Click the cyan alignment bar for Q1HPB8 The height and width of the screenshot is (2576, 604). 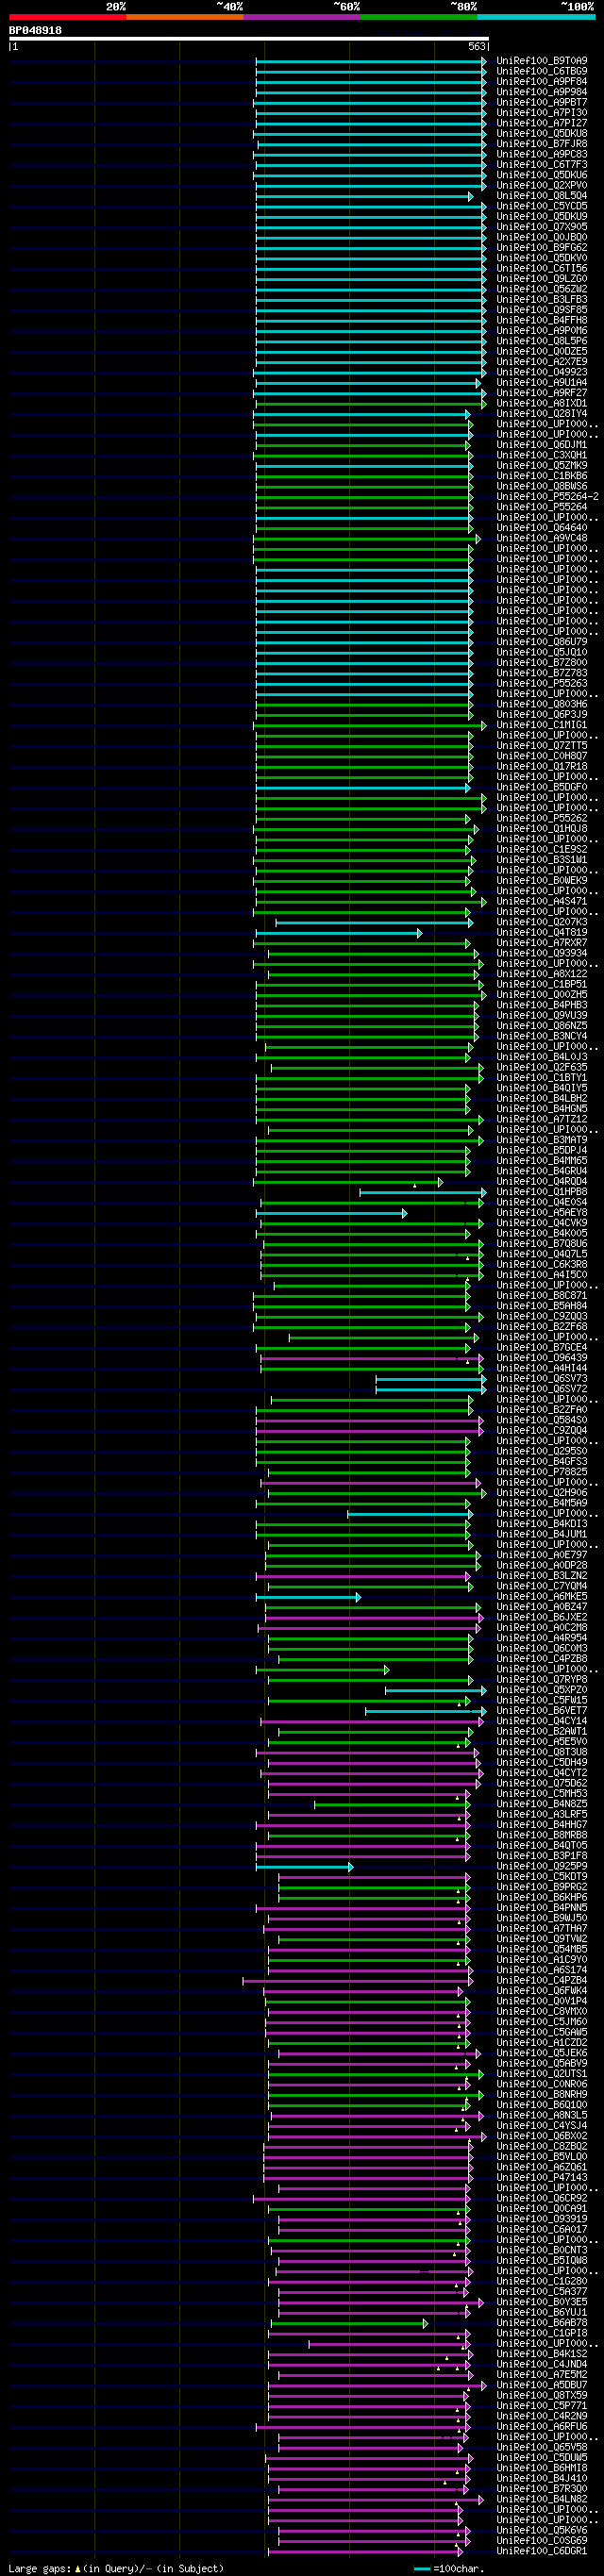(x=423, y=1192)
